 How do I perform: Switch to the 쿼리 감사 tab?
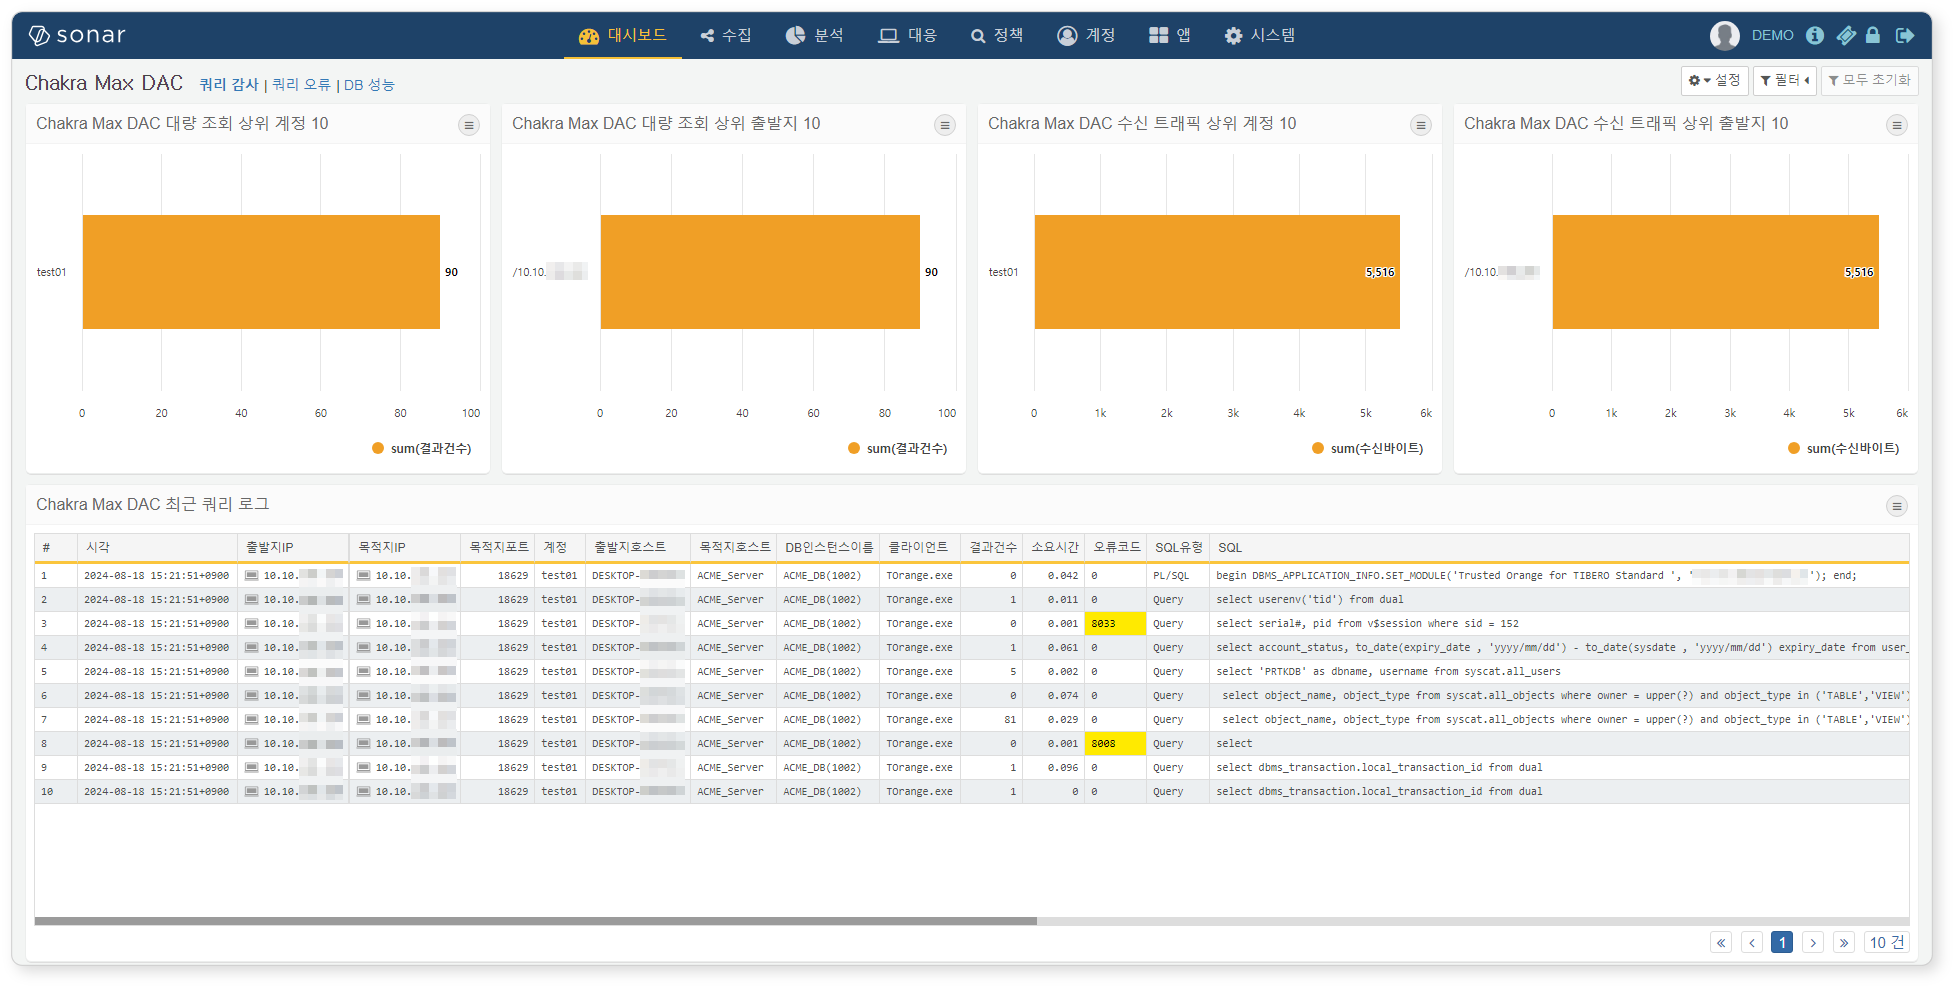[229, 85]
